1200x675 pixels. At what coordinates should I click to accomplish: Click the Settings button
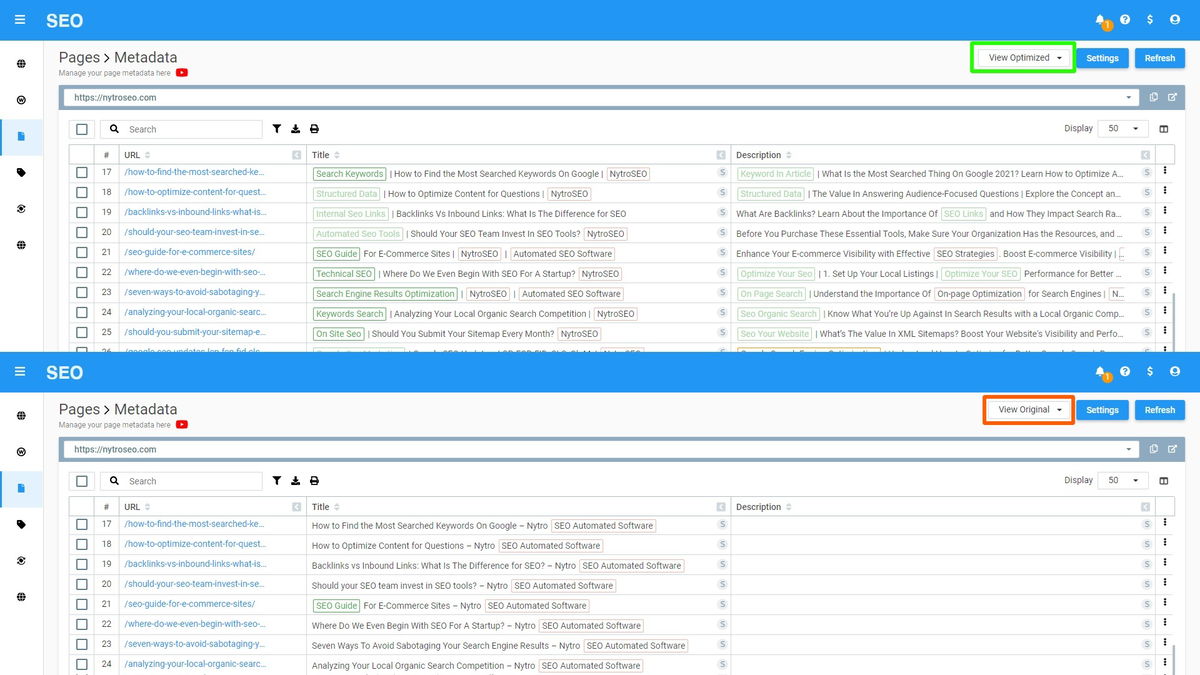pos(1102,57)
